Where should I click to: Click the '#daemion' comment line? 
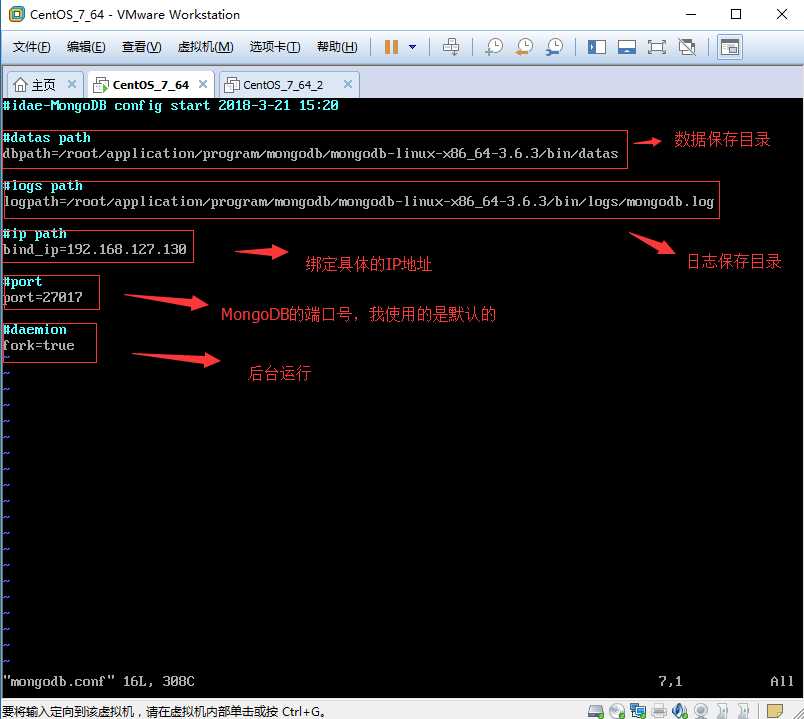click(x=34, y=330)
